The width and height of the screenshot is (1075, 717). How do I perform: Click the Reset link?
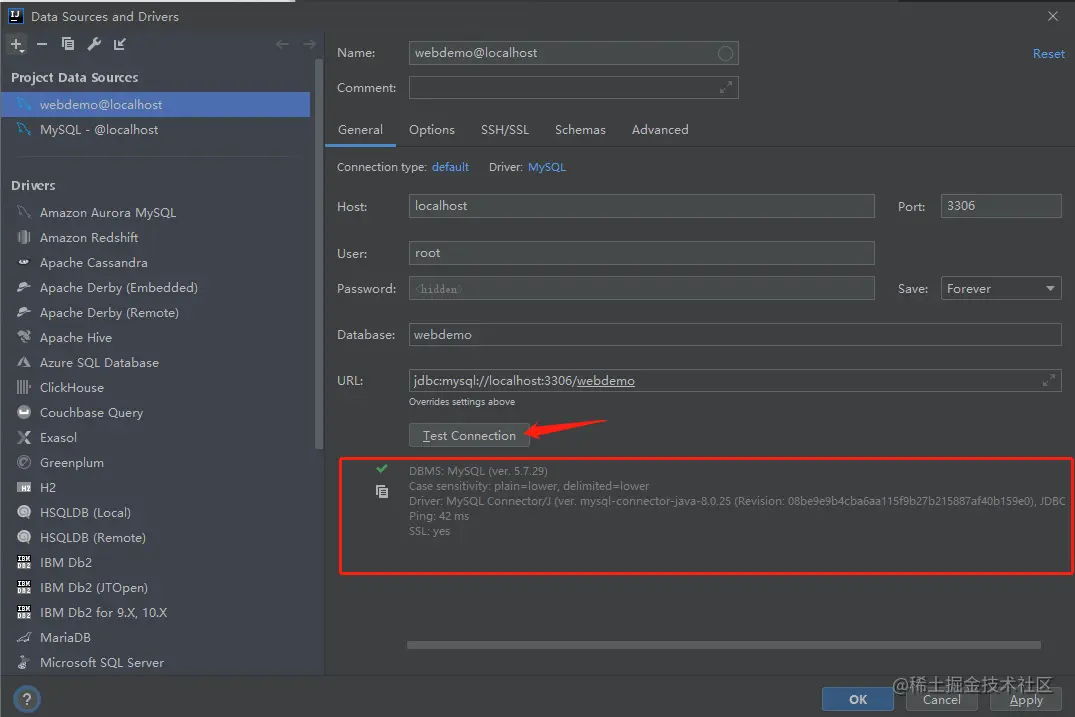1048,53
